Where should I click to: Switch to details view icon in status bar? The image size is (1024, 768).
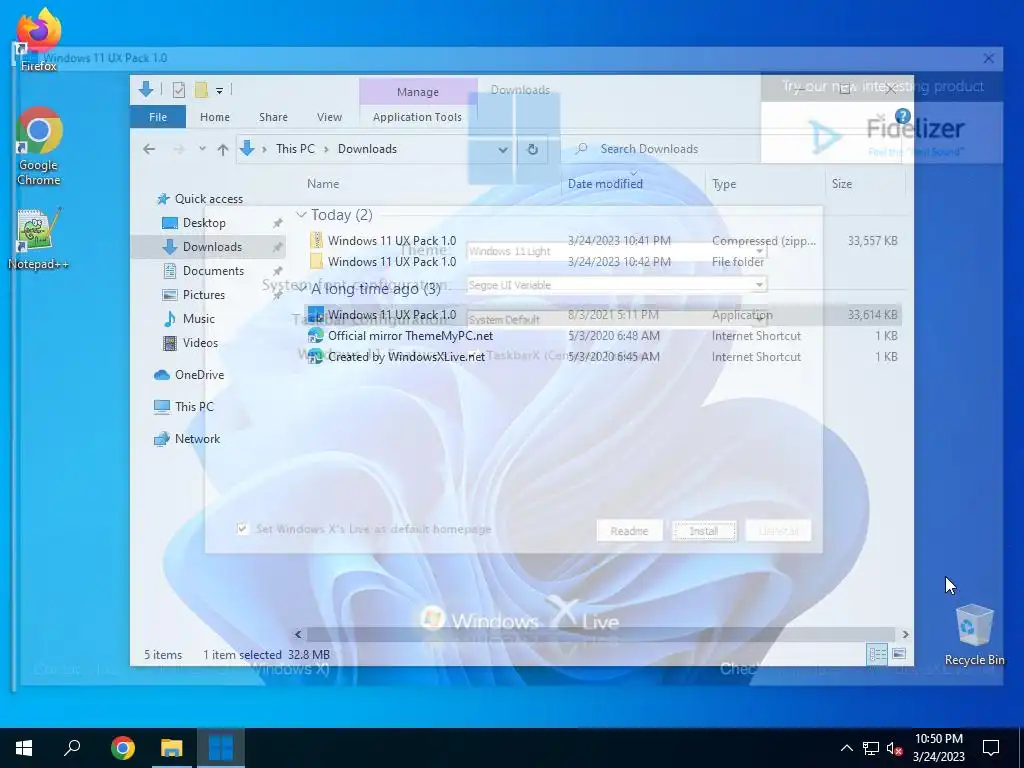click(877, 654)
